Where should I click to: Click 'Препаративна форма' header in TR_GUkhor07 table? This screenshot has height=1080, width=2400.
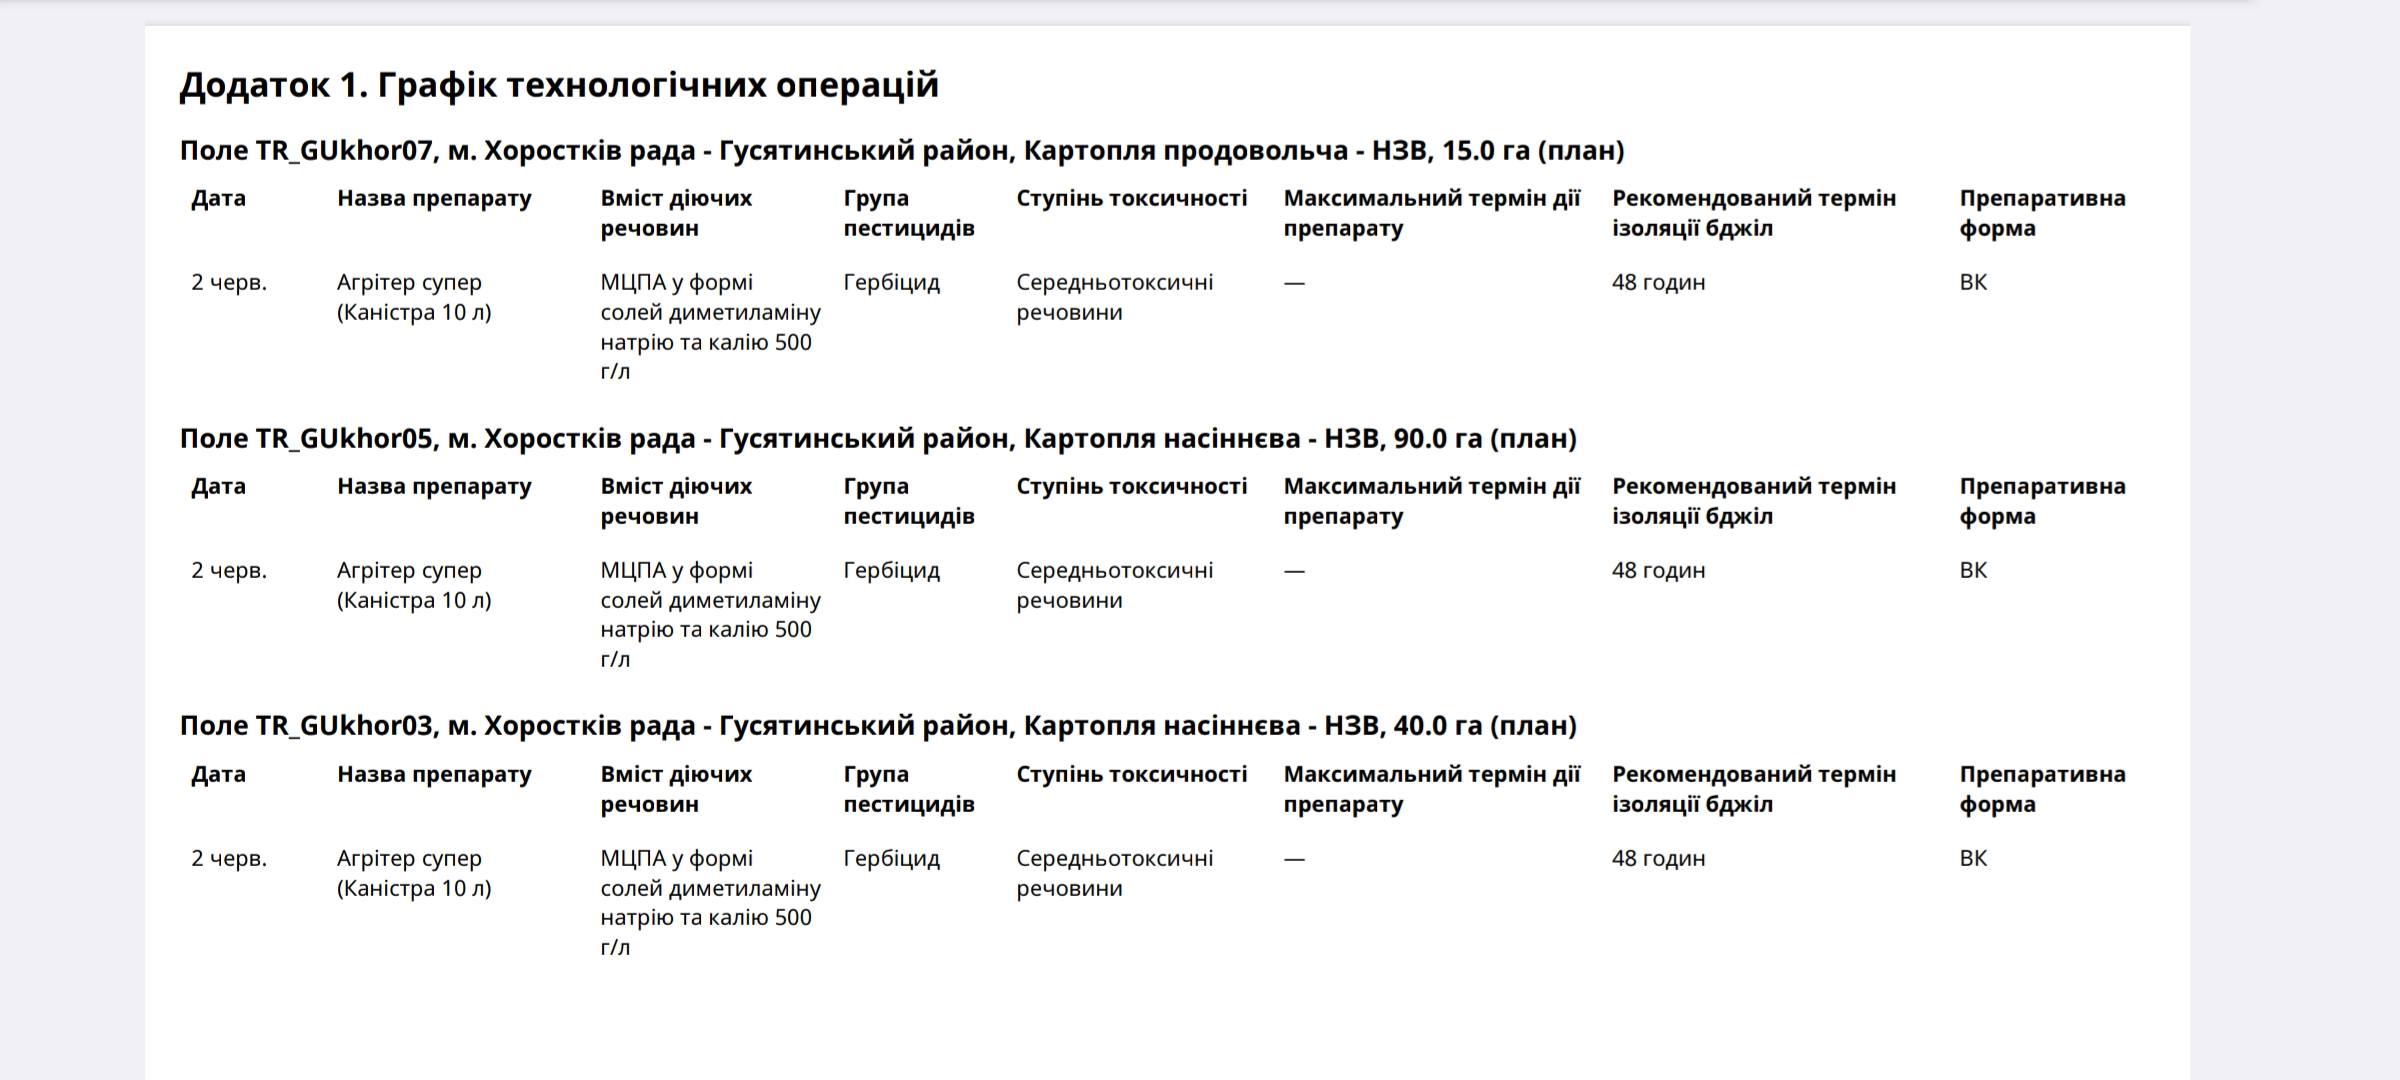2041,213
